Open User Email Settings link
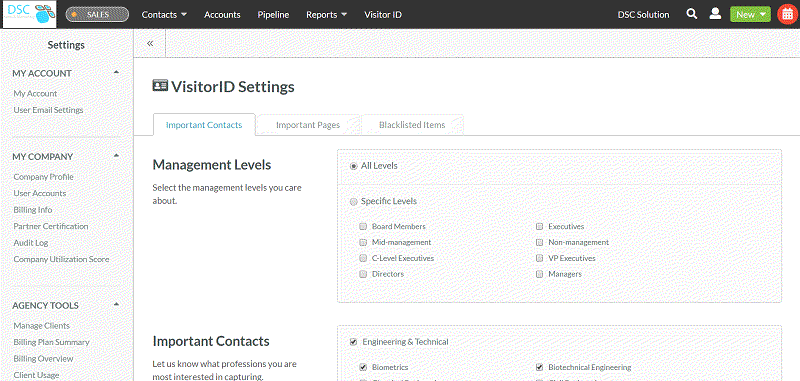 pos(48,110)
